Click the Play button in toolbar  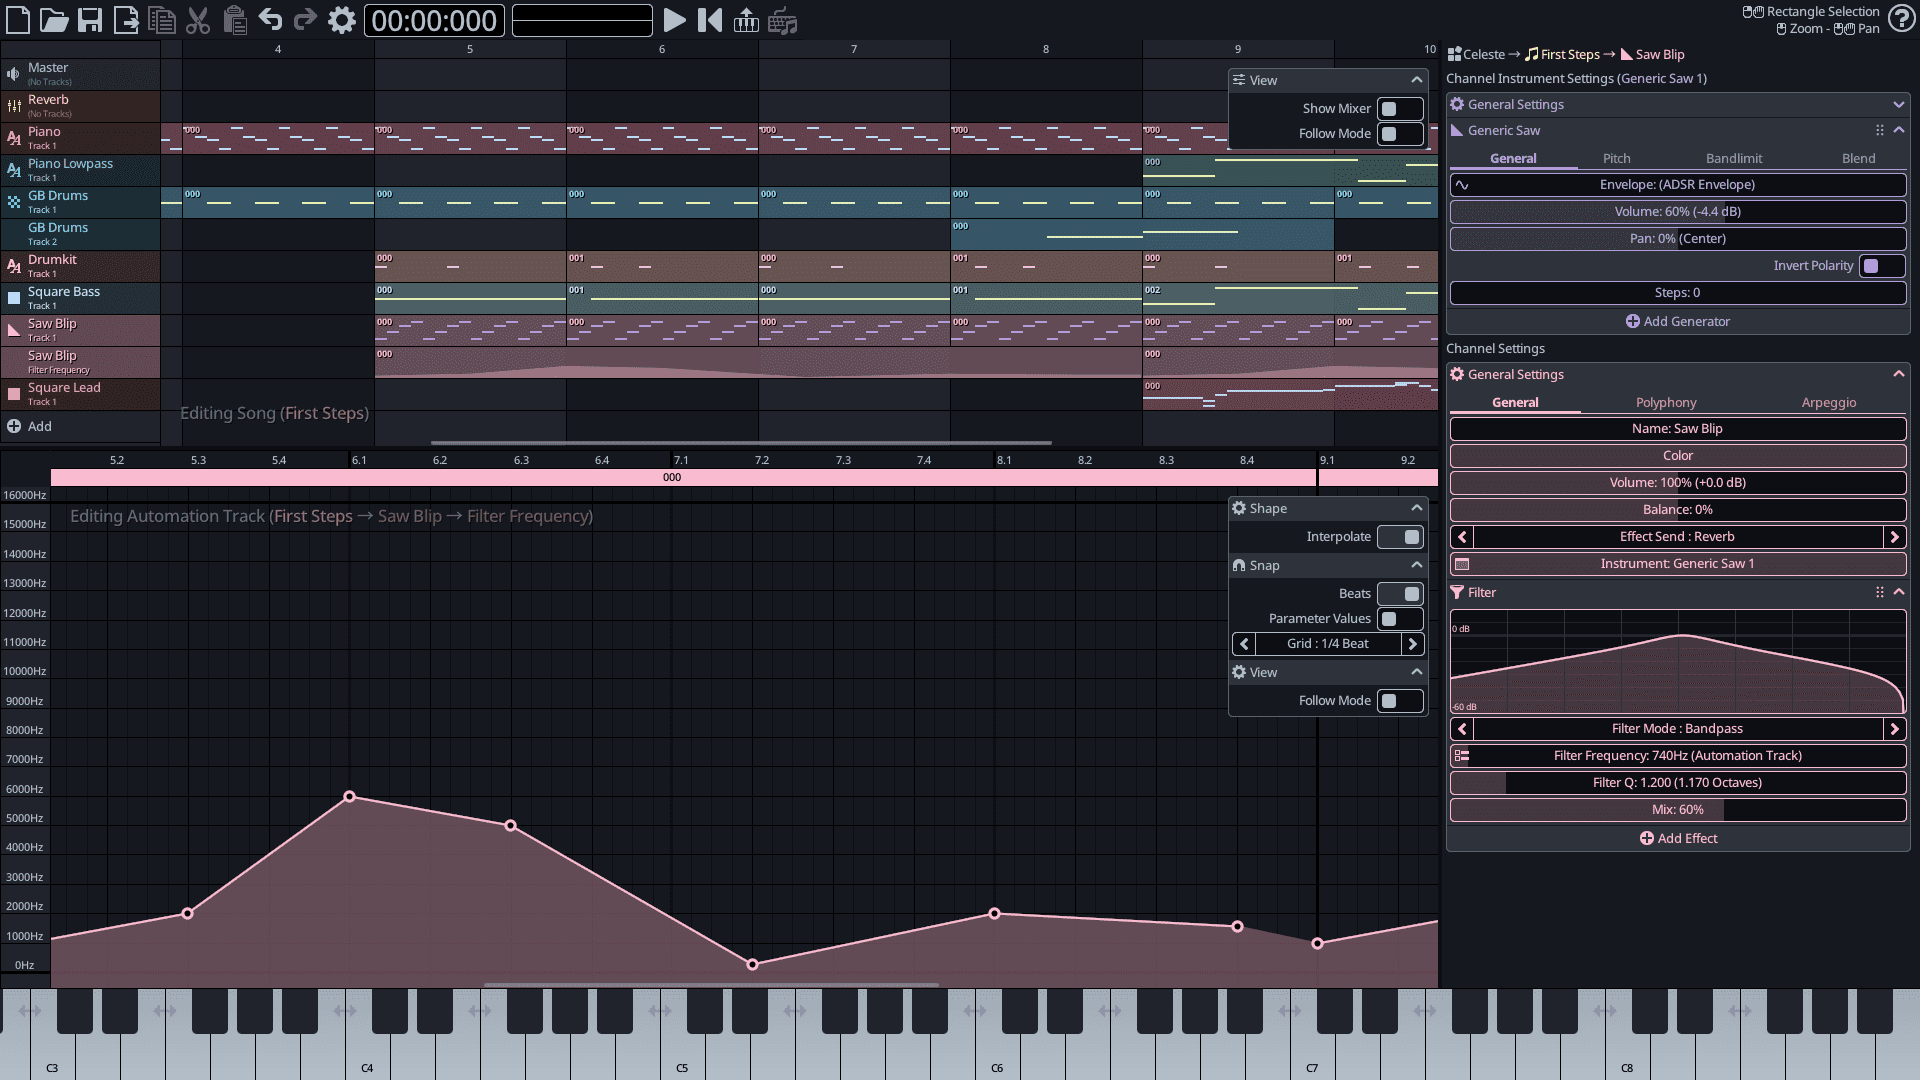coord(675,20)
